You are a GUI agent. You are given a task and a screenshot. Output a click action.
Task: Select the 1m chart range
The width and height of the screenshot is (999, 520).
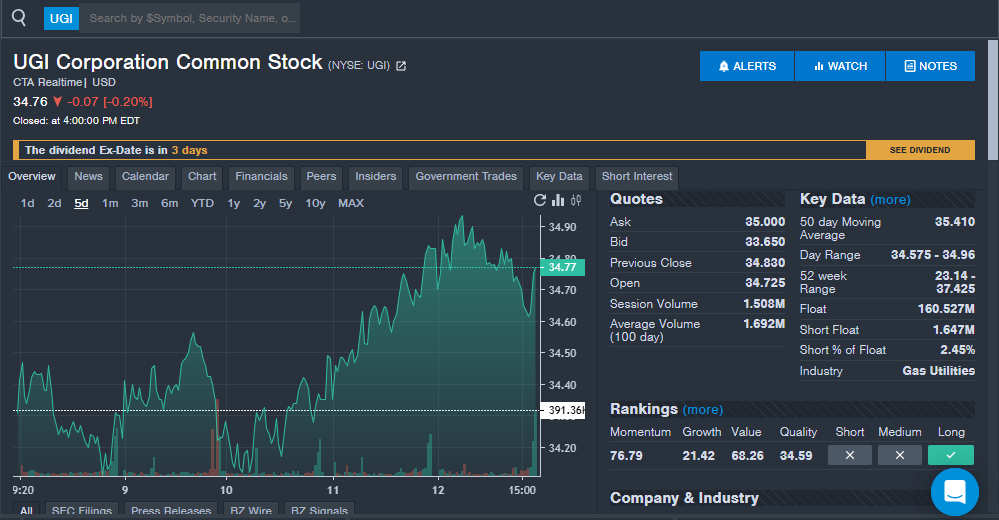pyautogui.click(x=110, y=203)
